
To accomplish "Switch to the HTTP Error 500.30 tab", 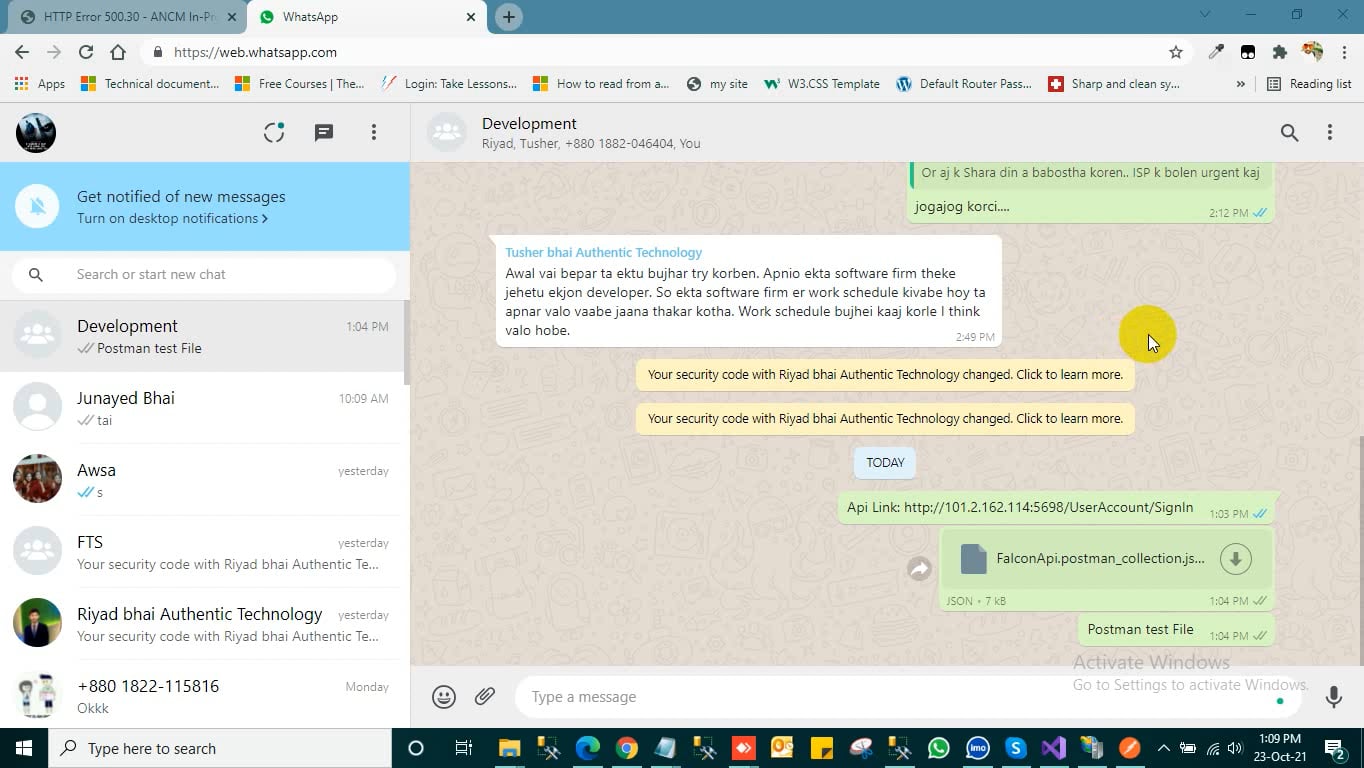I will pyautogui.click(x=130, y=17).
